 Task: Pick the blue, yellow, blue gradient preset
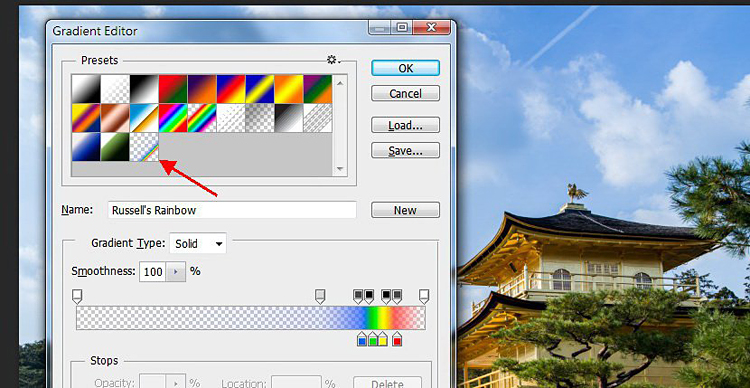pyautogui.click(x=260, y=89)
